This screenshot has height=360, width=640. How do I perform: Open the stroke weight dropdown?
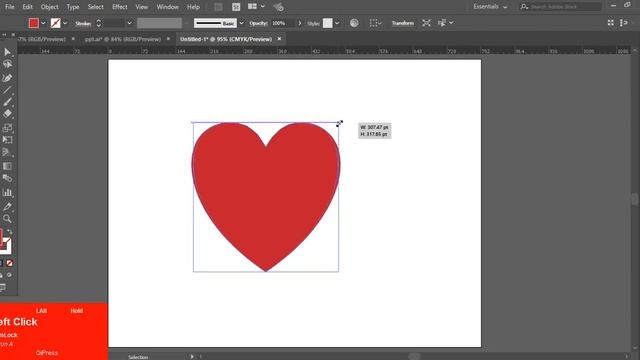129,23
